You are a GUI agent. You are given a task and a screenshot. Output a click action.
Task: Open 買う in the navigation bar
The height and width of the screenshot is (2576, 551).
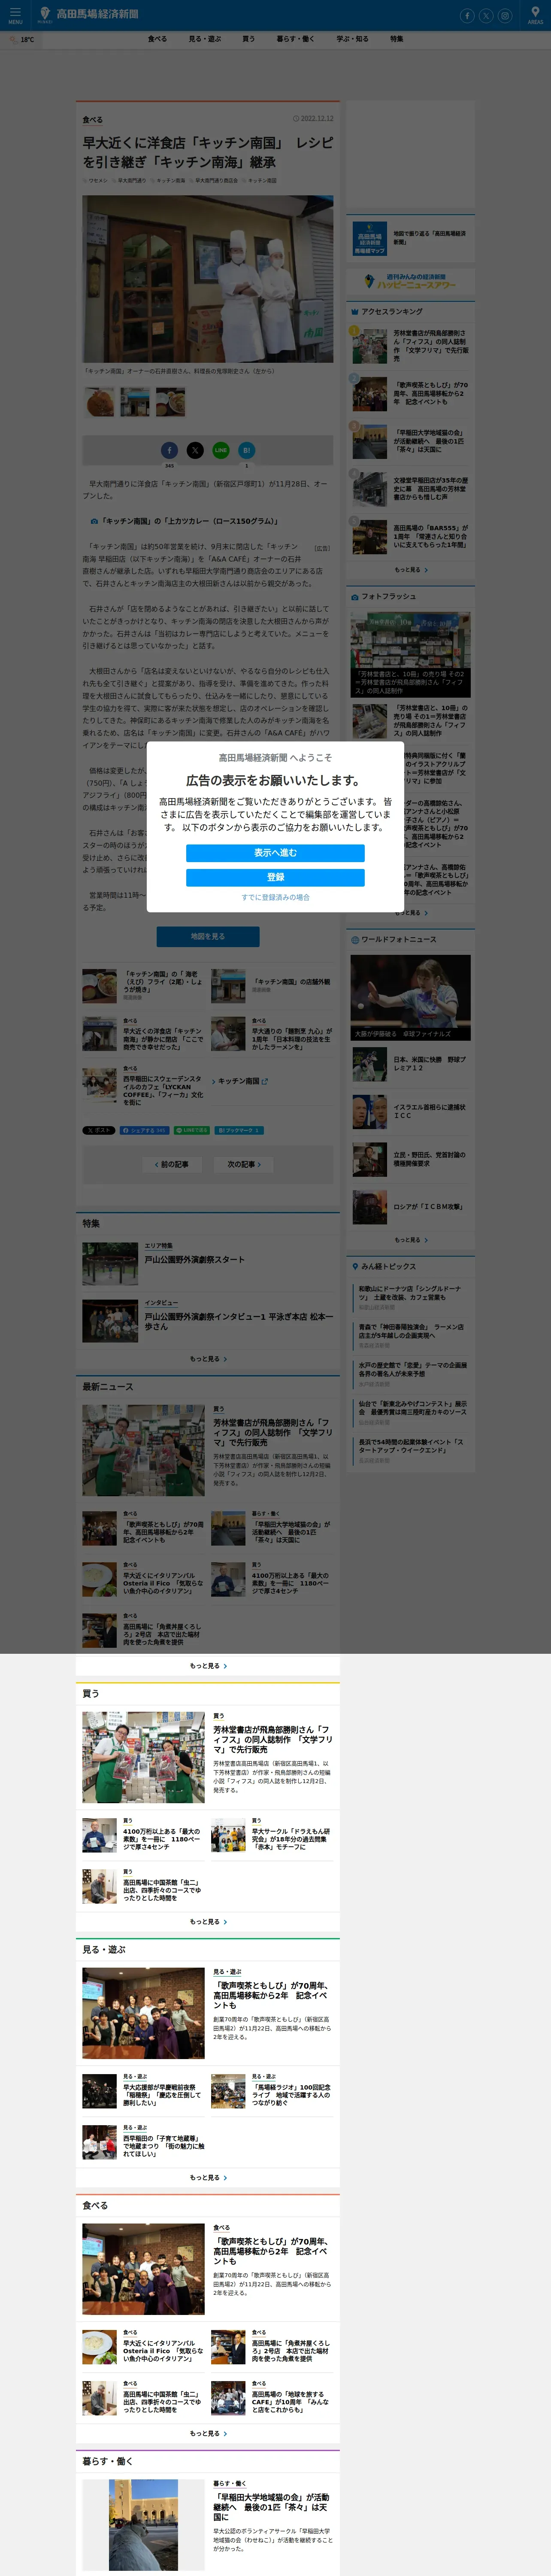click(248, 39)
